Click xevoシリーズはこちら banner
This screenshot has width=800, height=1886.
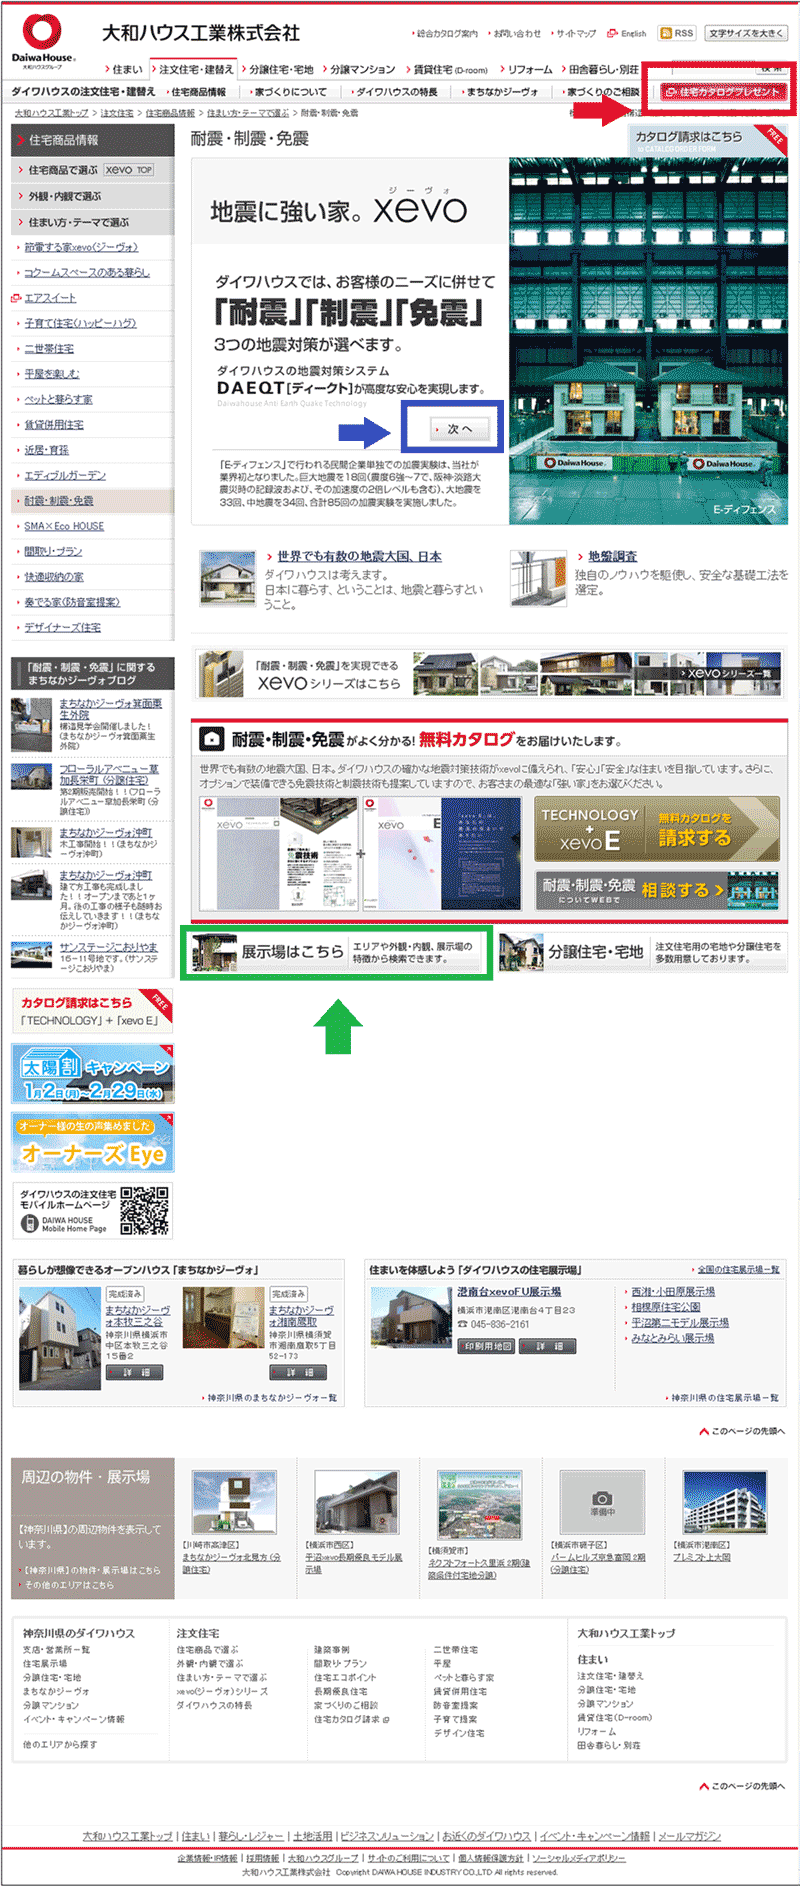pyautogui.click(x=490, y=674)
